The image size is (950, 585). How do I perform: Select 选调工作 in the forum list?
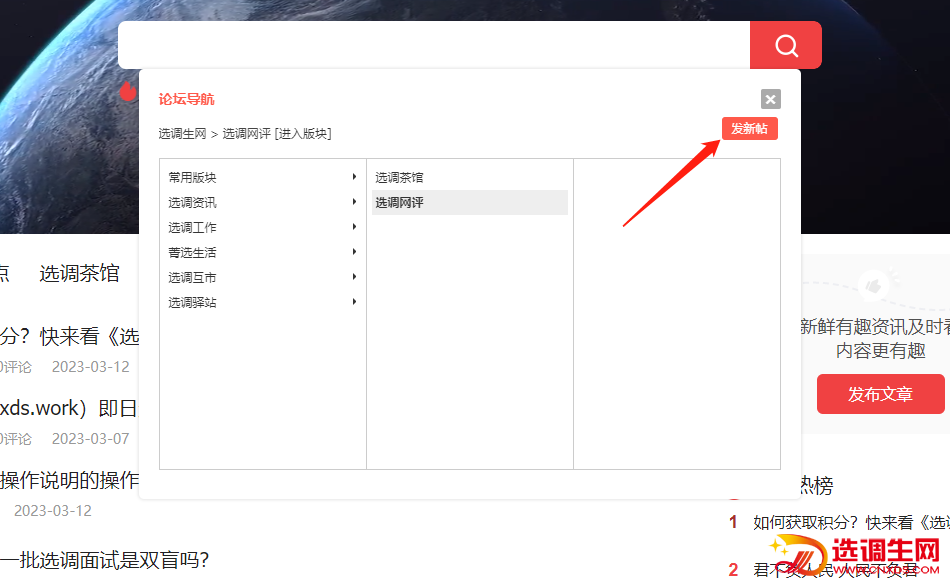tap(192, 227)
